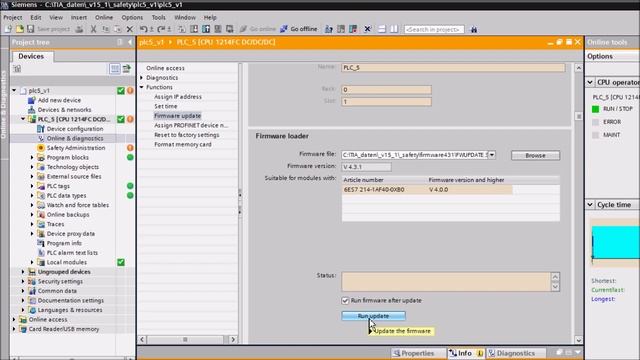Collapse the Project tree panel arrow

pos(130,42)
